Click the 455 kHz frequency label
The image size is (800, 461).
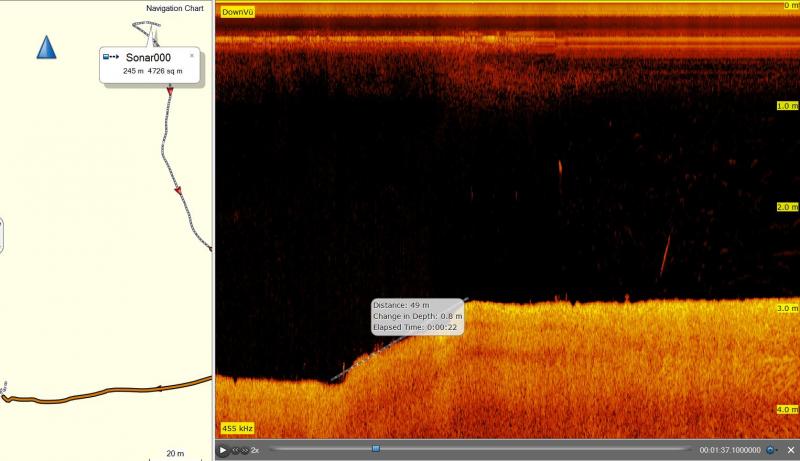[x=235, y=428]
